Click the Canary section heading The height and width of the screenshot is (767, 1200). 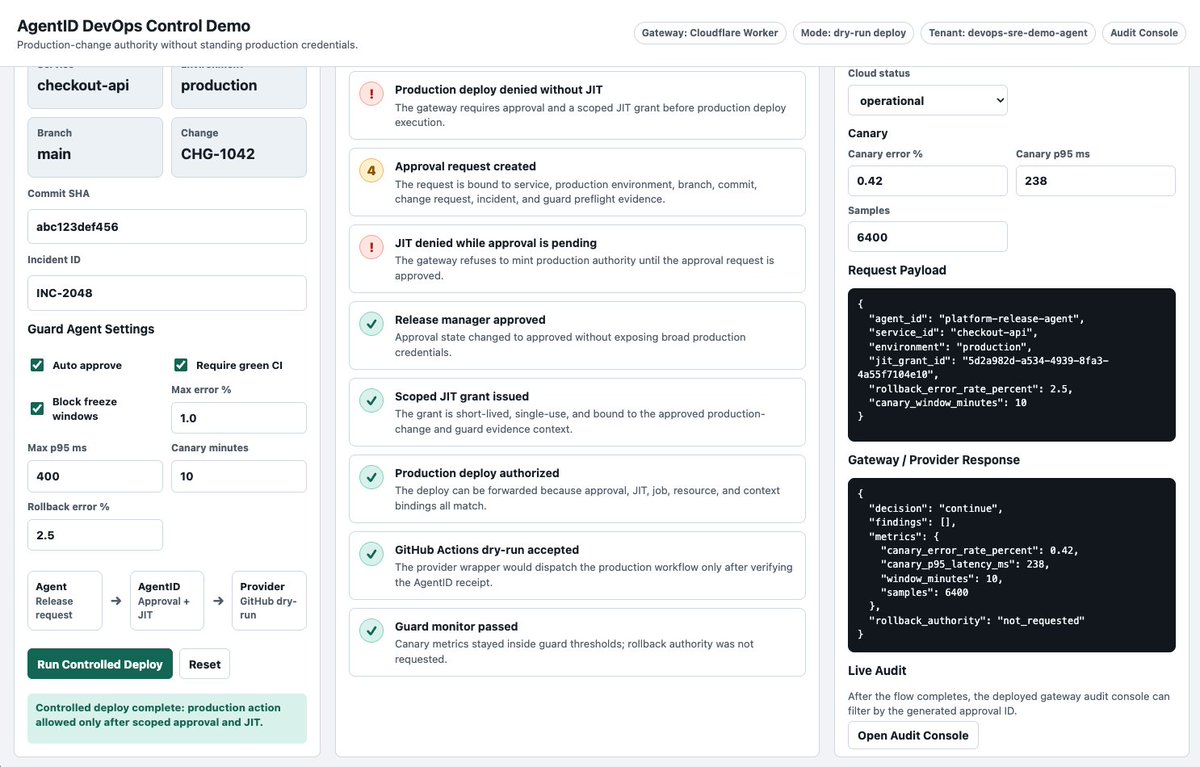pos(868,133)
